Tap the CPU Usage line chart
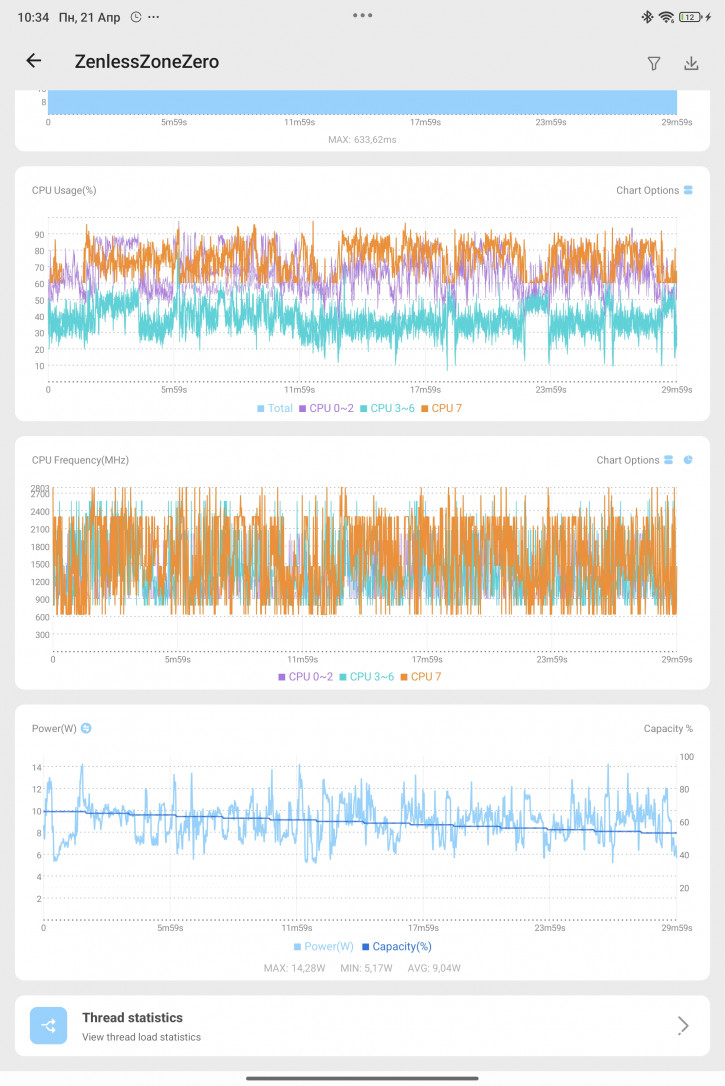Image resolution: width=725 pixels, height=1086 pixels. click(x=362, y=299)
